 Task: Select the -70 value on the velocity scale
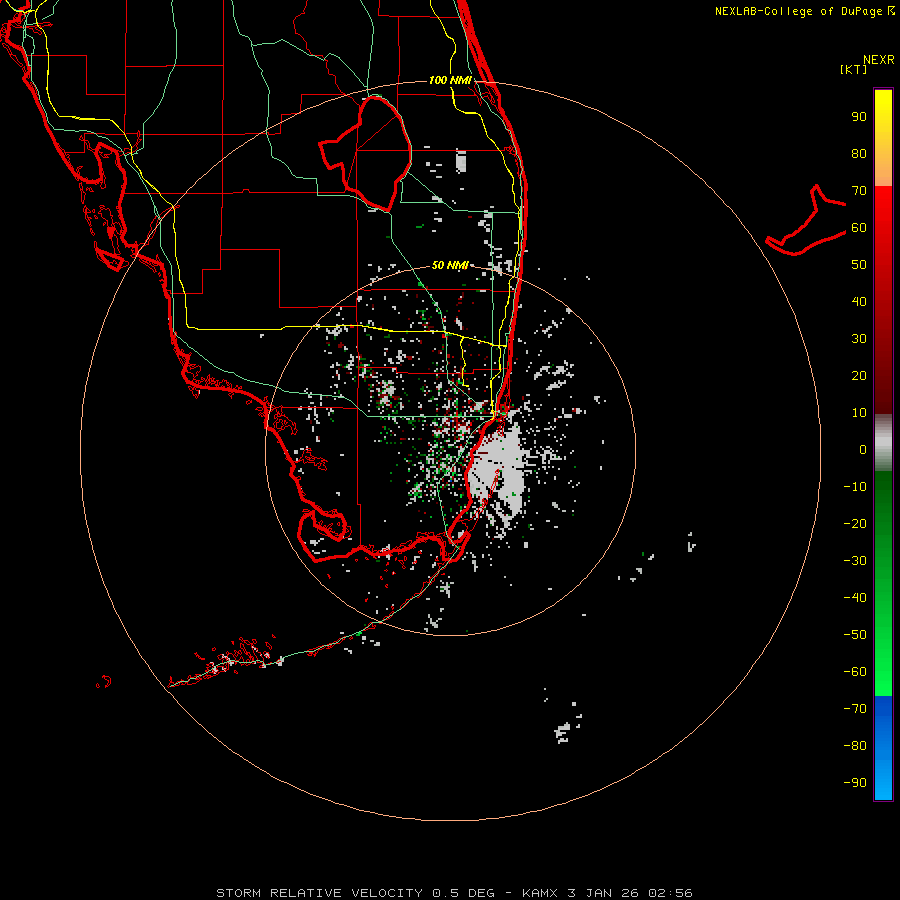[x=855, y=708]
